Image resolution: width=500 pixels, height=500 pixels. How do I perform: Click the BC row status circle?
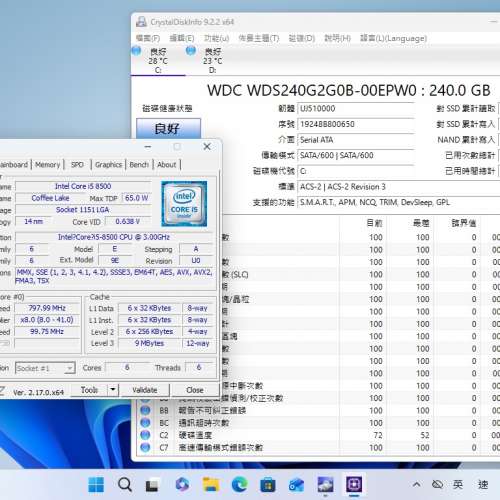(x=145, y=423)
